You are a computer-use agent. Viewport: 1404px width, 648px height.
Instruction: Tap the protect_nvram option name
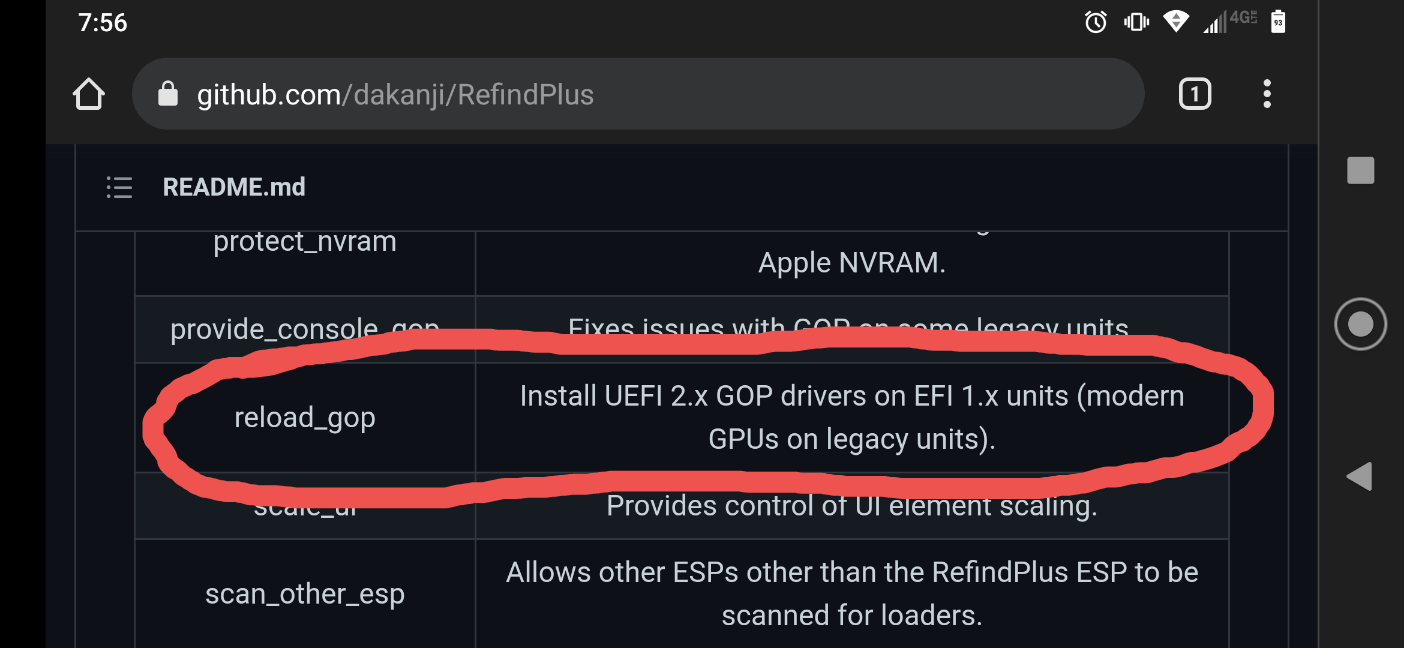point(305,242)
